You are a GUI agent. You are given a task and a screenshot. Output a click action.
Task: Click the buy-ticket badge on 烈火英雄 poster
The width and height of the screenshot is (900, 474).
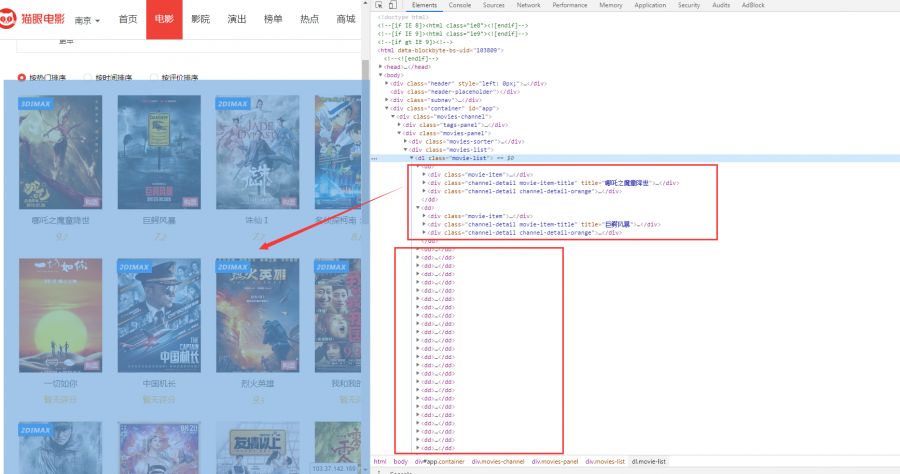(x=289, y=366)
